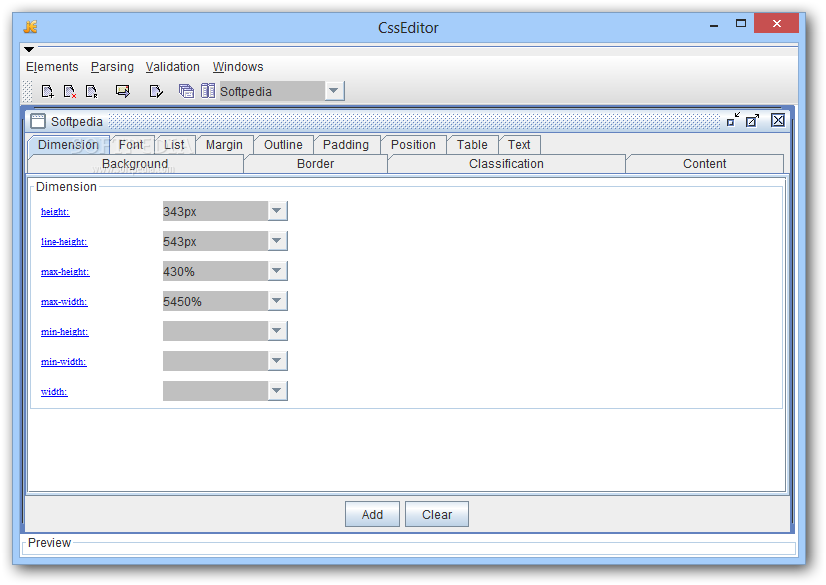Iconify the Softpedia internal frame
Viewport: 826px width, 585px height.
733,120
